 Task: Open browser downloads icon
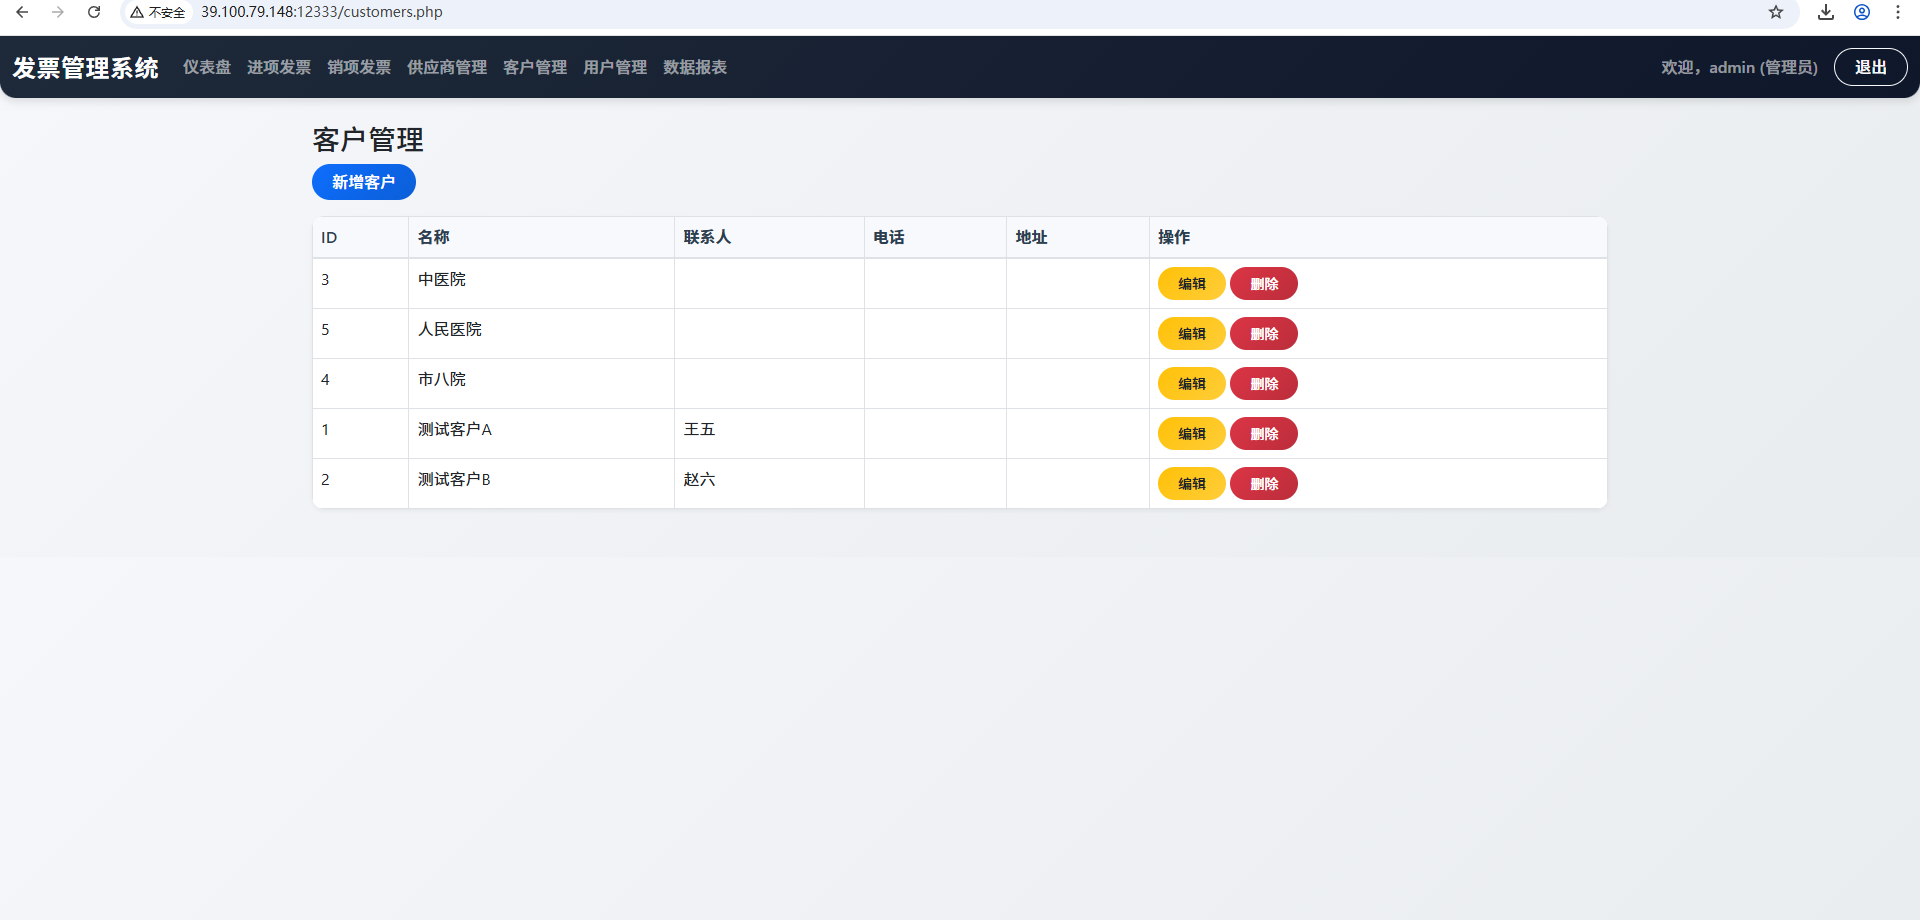(x=1826, y=12)
